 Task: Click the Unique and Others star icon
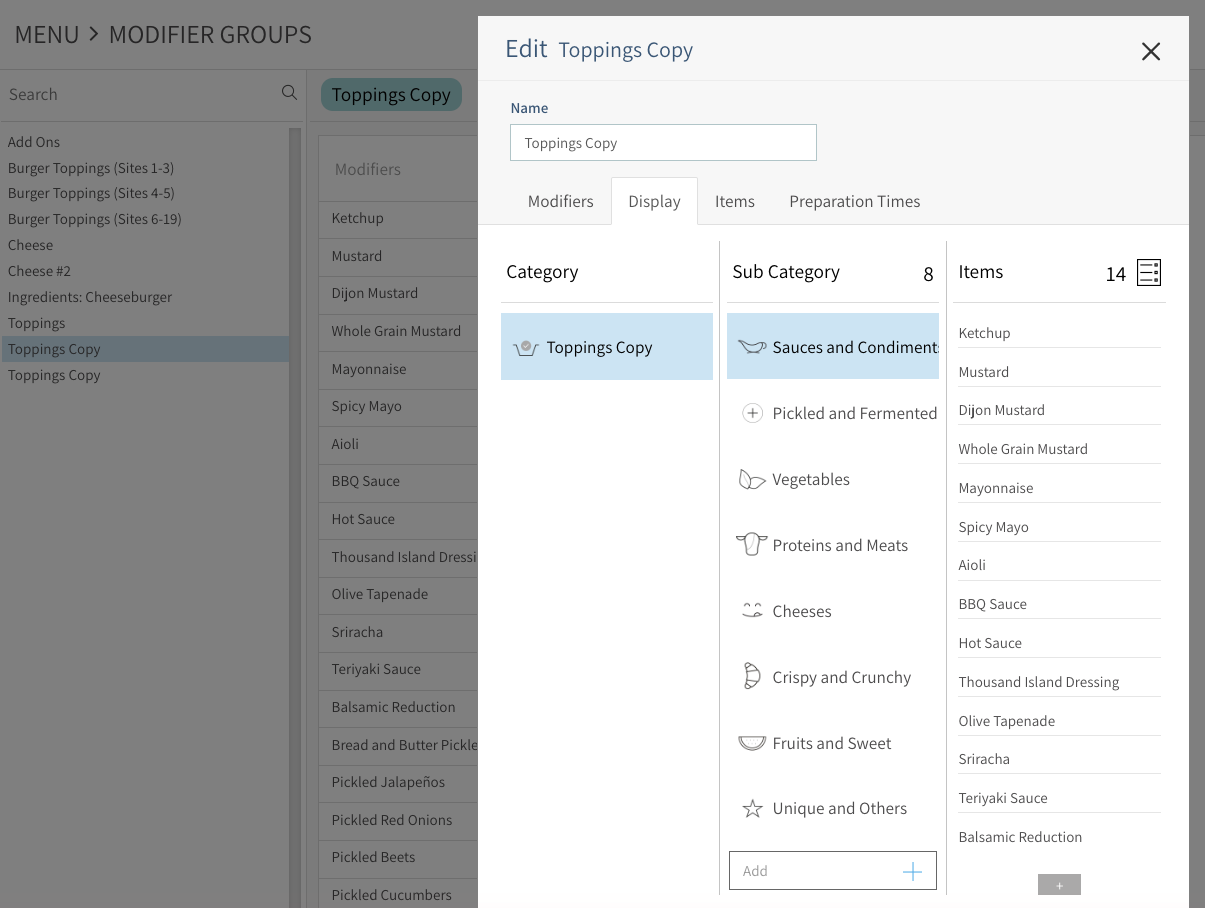pos(752,808)
